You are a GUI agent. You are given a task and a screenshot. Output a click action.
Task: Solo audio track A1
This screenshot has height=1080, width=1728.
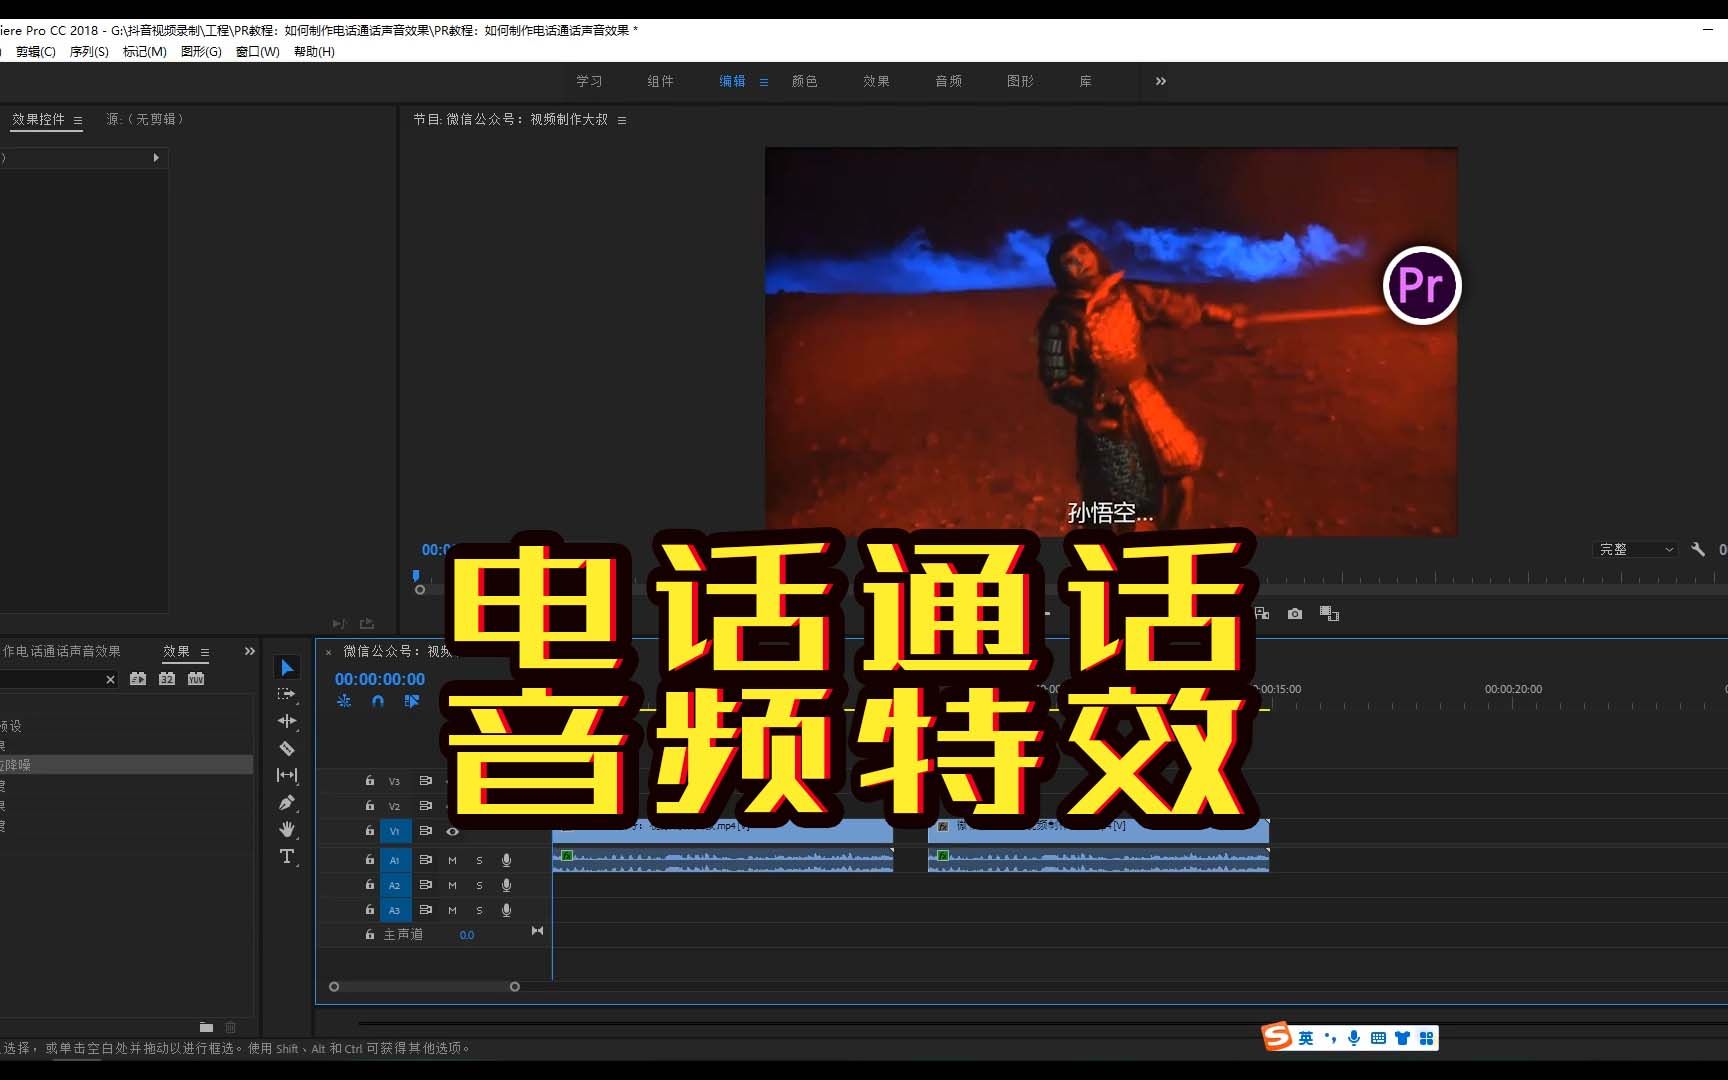click(x=479, y=860)
